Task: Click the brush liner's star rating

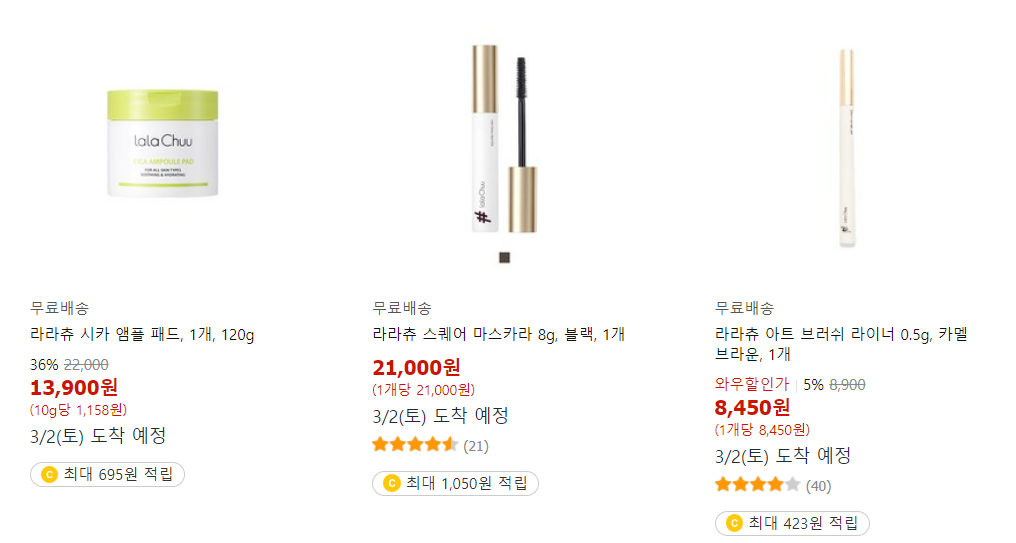Action: tap(757, 485)
